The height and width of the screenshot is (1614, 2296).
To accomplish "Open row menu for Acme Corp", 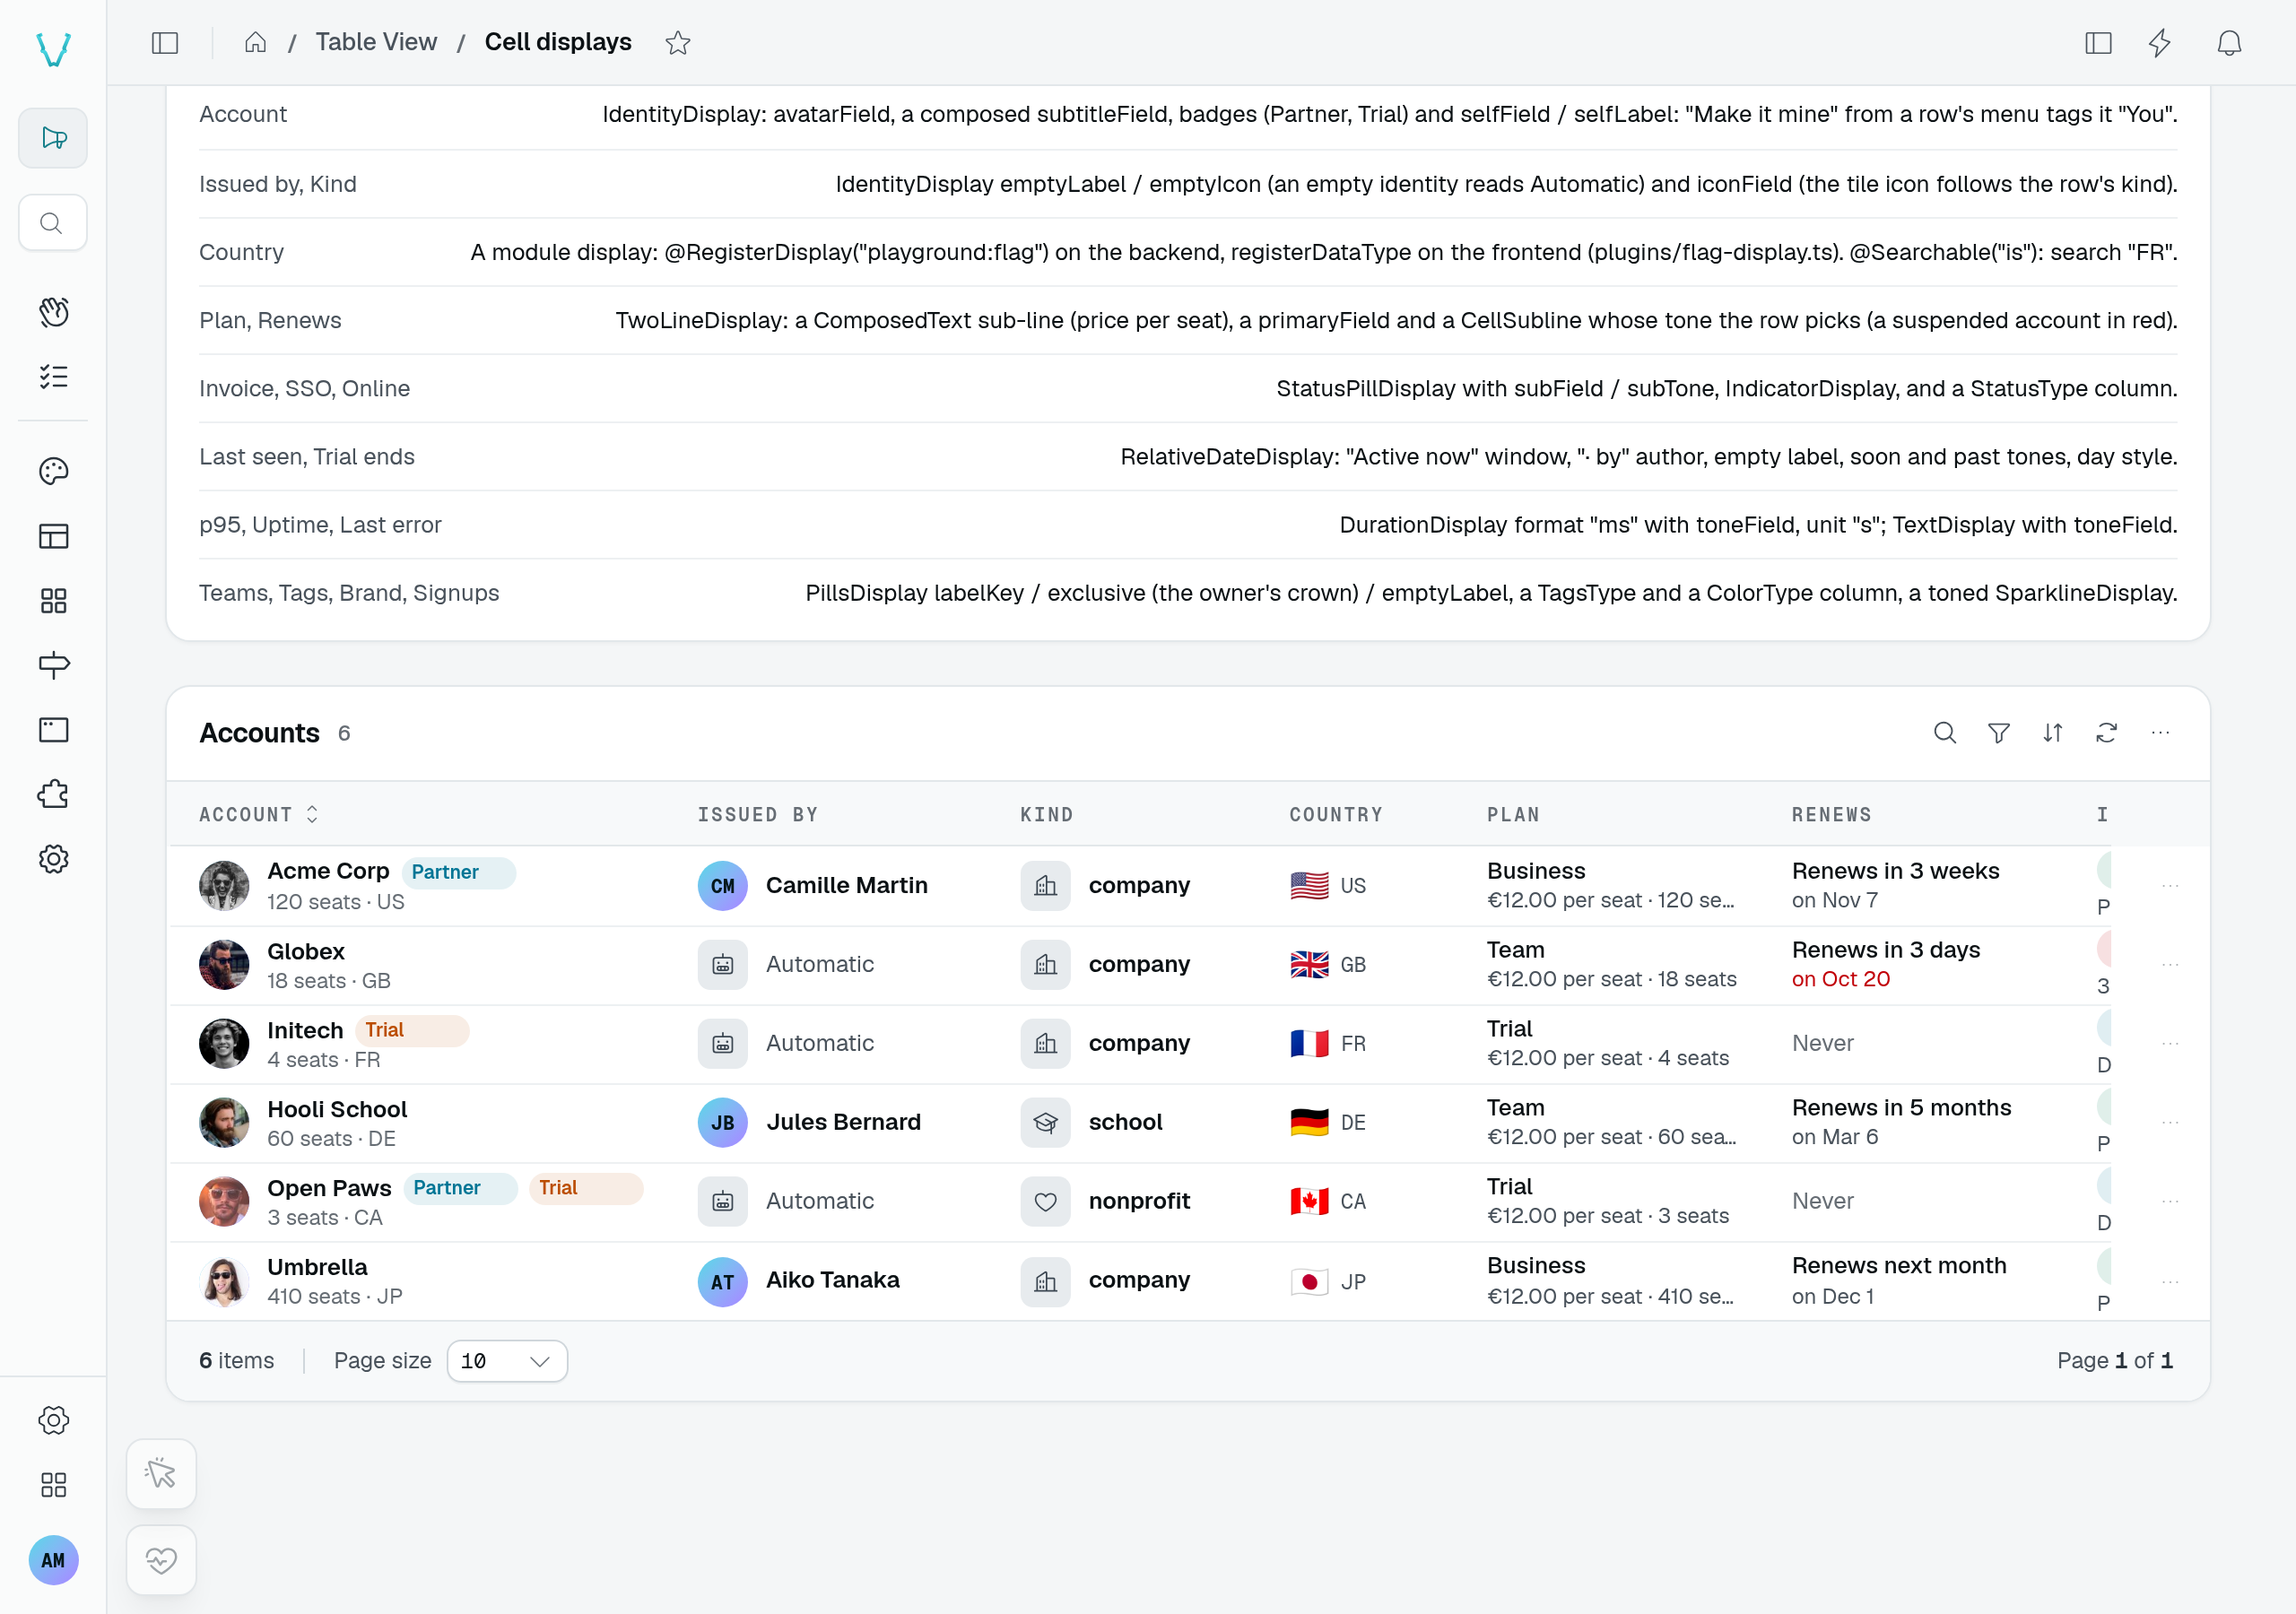I will point(2169,886).
